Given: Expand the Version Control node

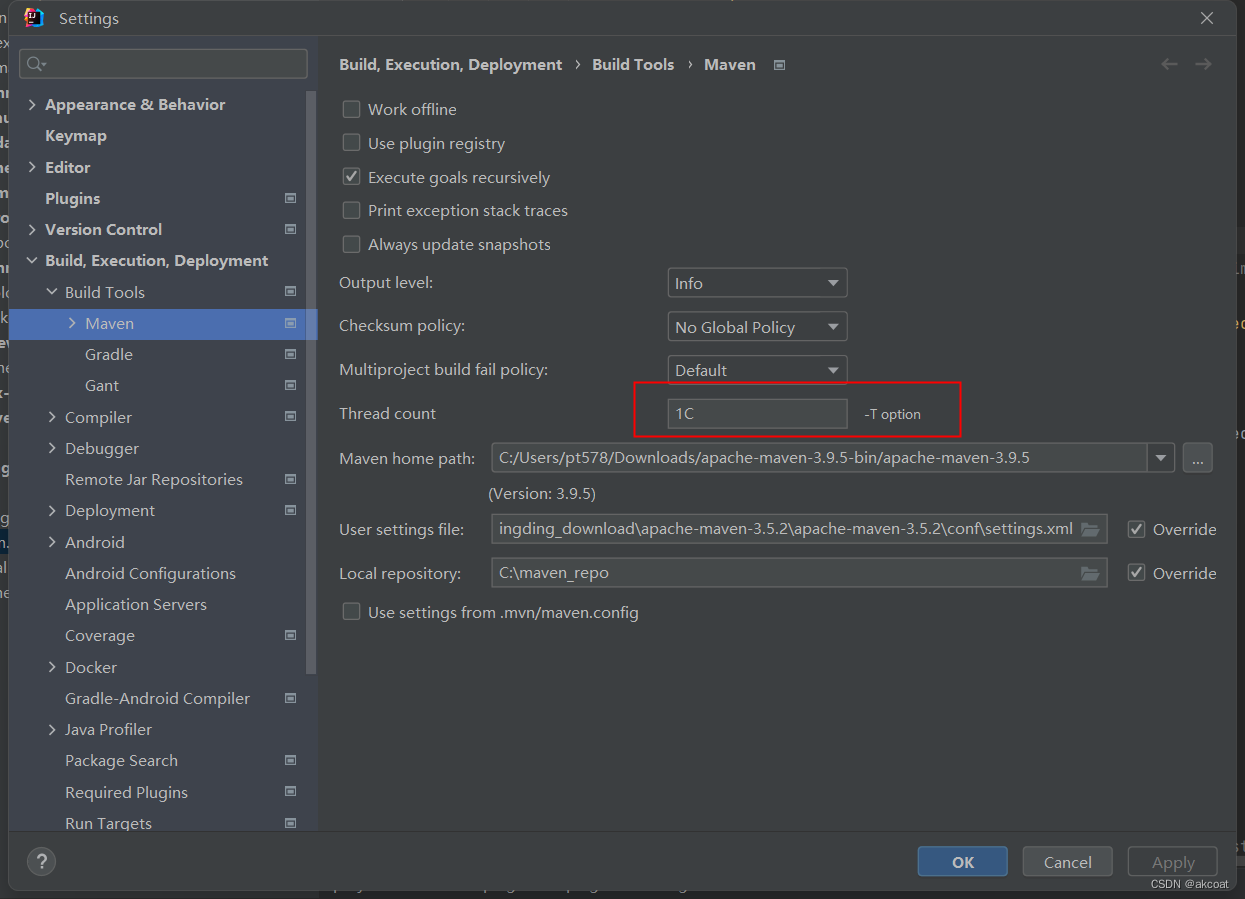Looking at the screenshot, I should point(32,229).
